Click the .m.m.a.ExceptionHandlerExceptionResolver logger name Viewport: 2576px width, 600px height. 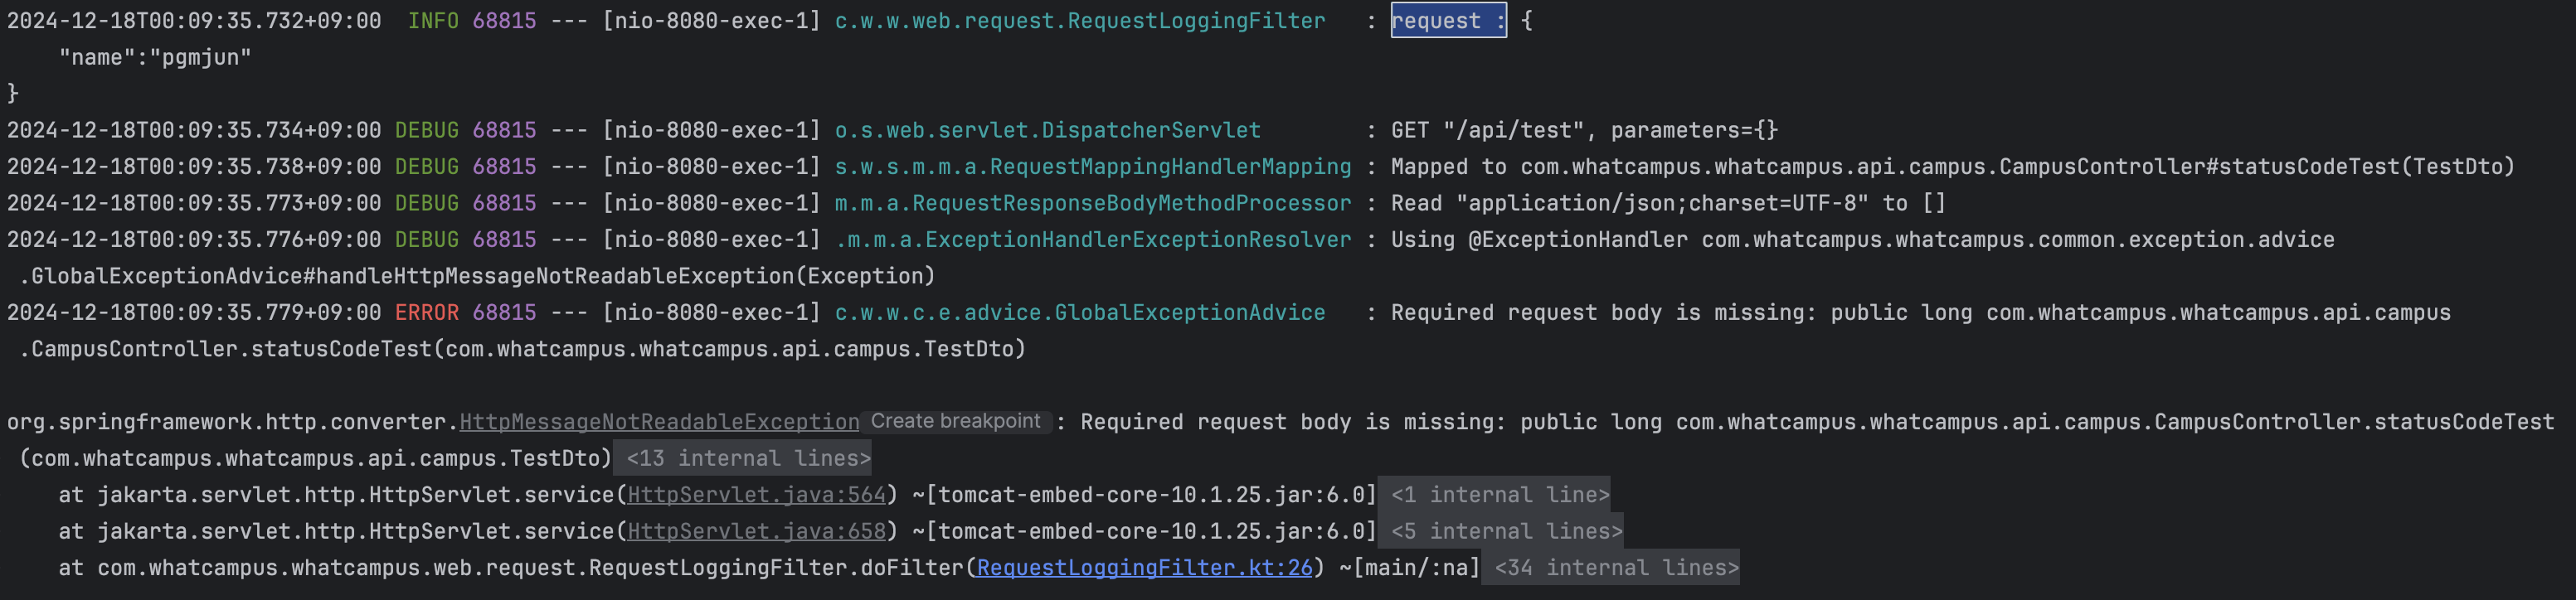click(x=1093, y=240)
